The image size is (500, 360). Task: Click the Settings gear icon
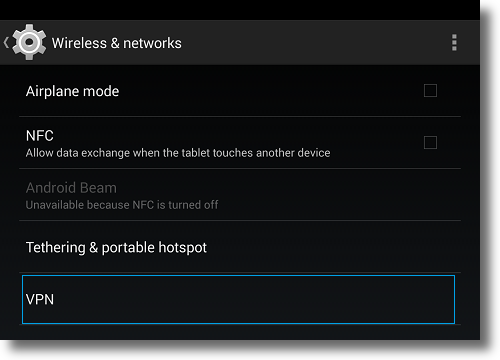29,42
